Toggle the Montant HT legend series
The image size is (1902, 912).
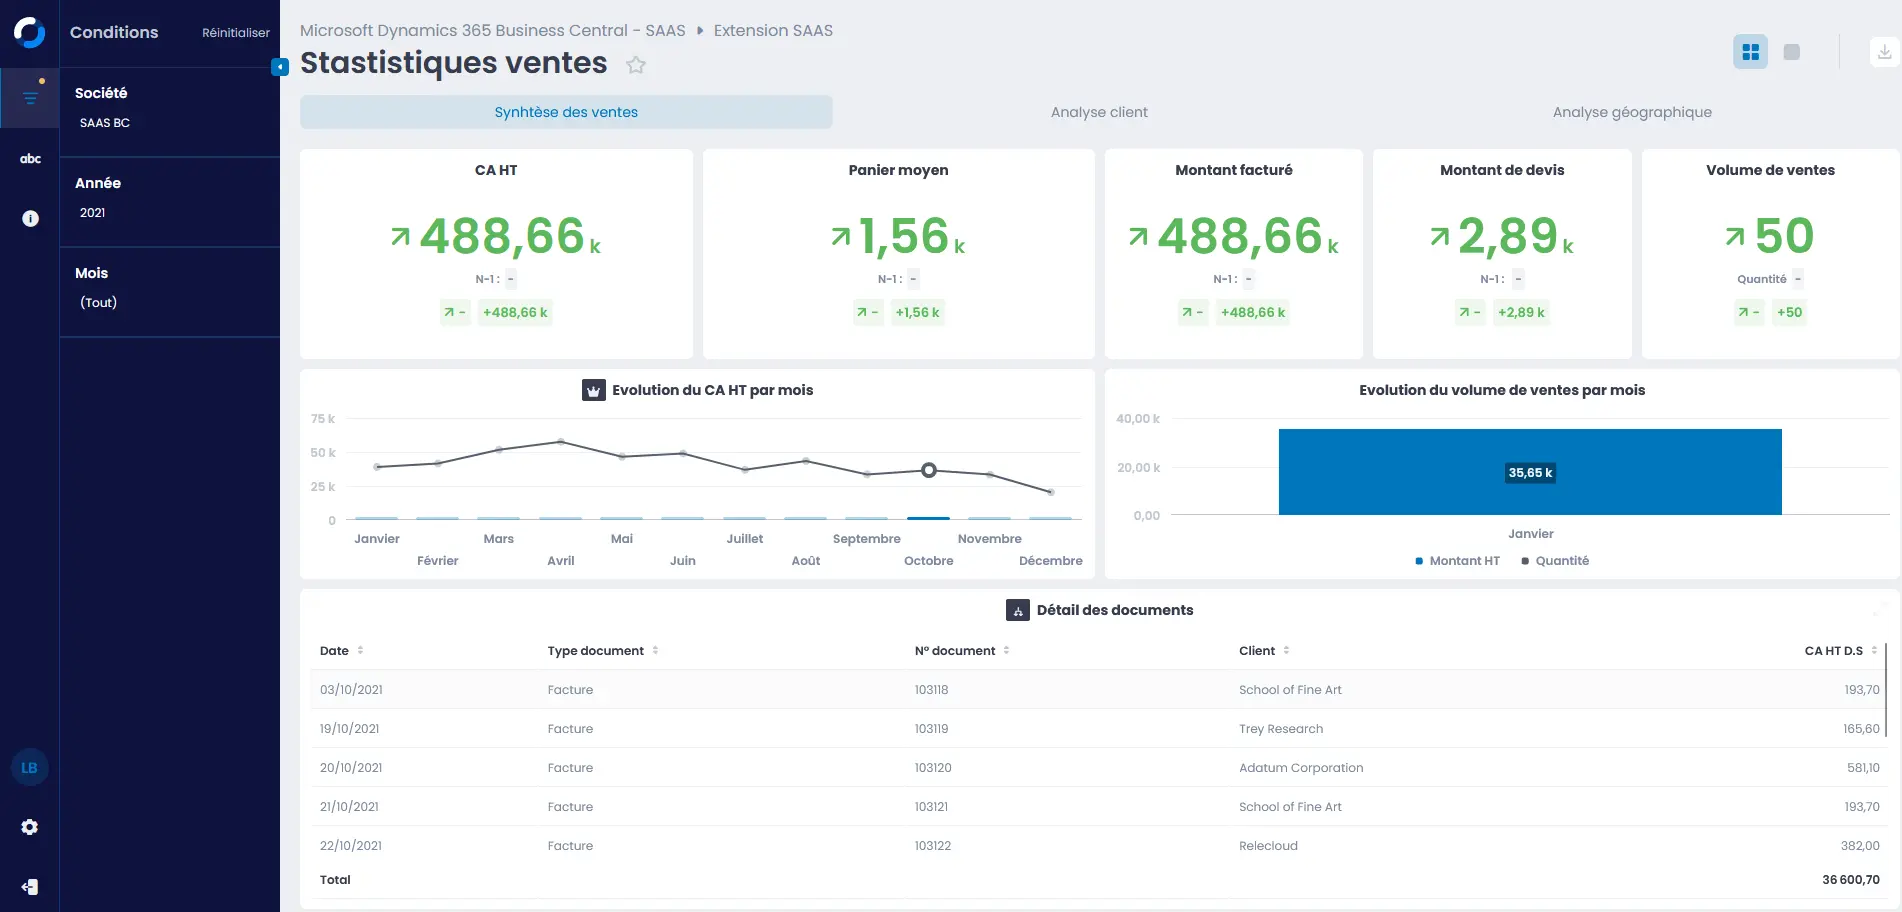click(x=1458, y=561)
